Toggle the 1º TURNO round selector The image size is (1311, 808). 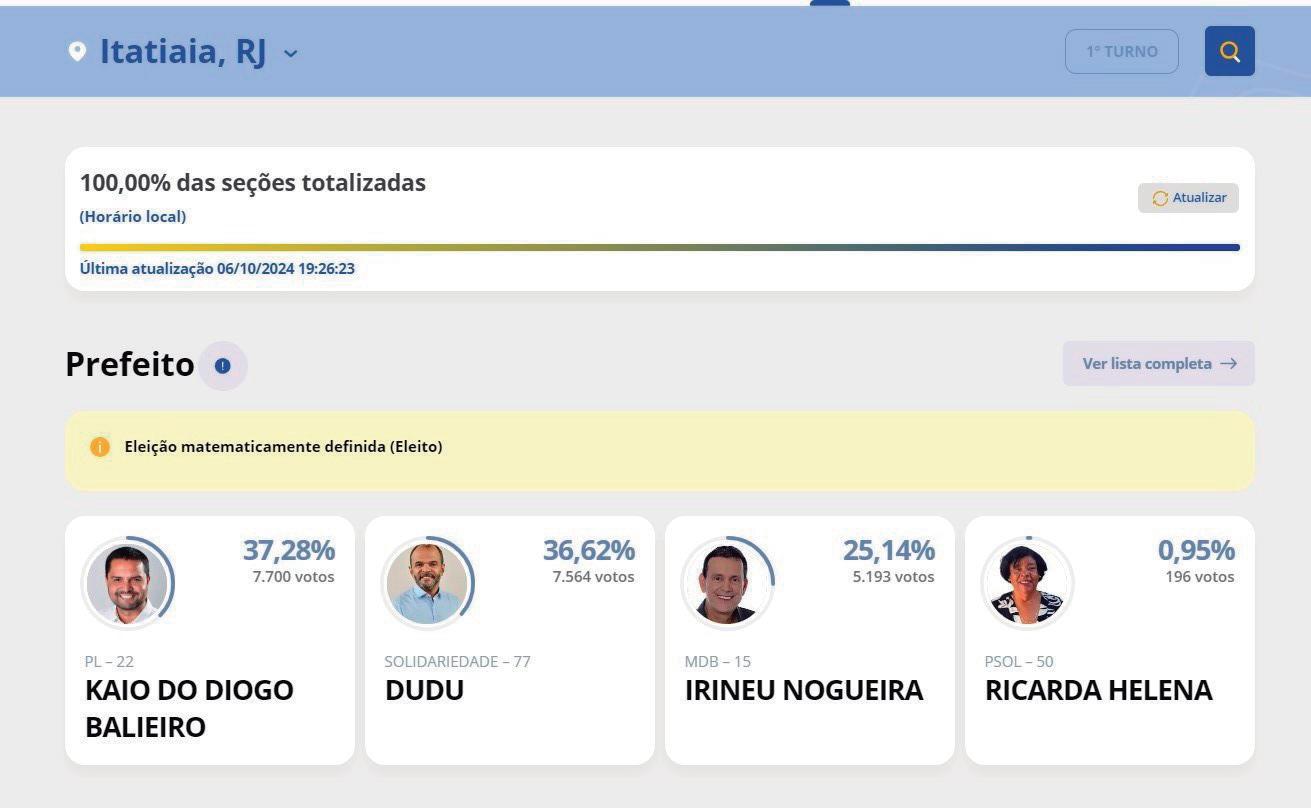coord(1122,51)
